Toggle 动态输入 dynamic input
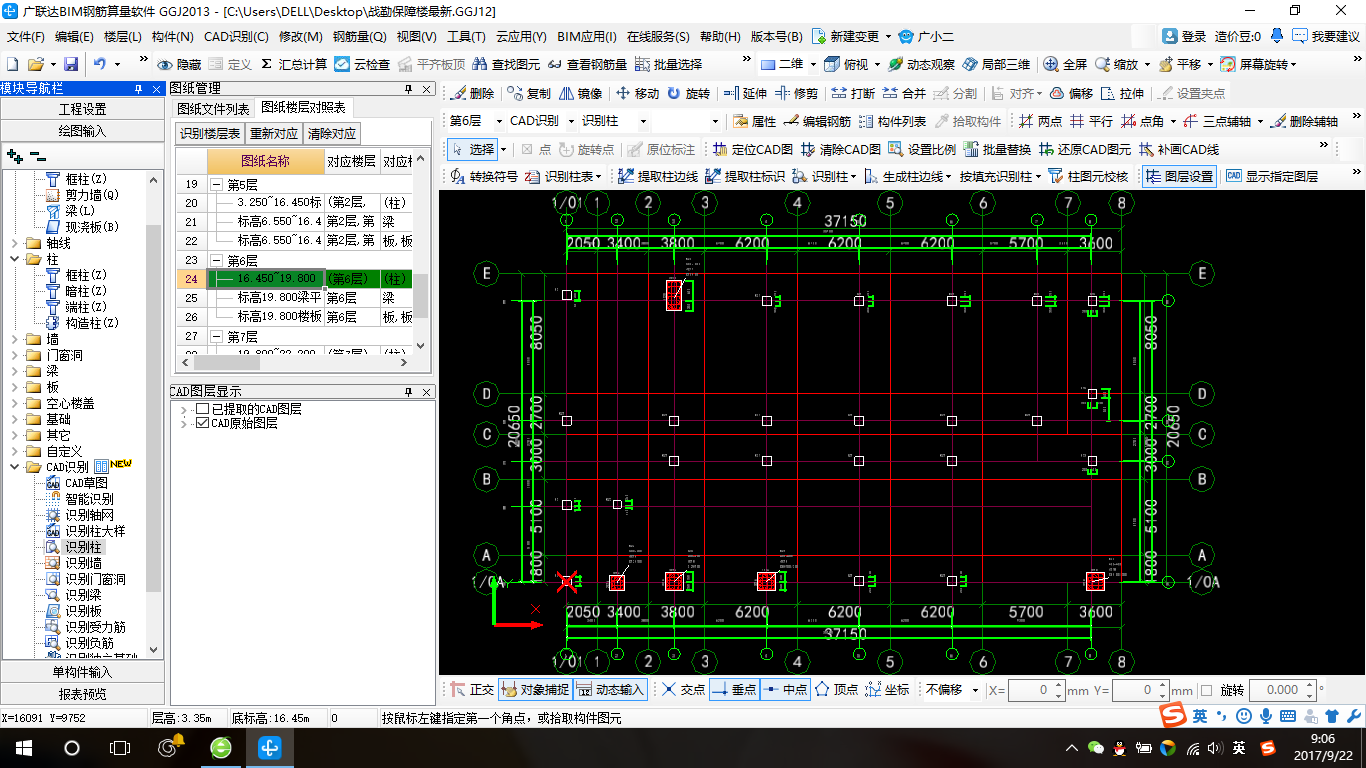1366x768 pixels. (610, 689)
